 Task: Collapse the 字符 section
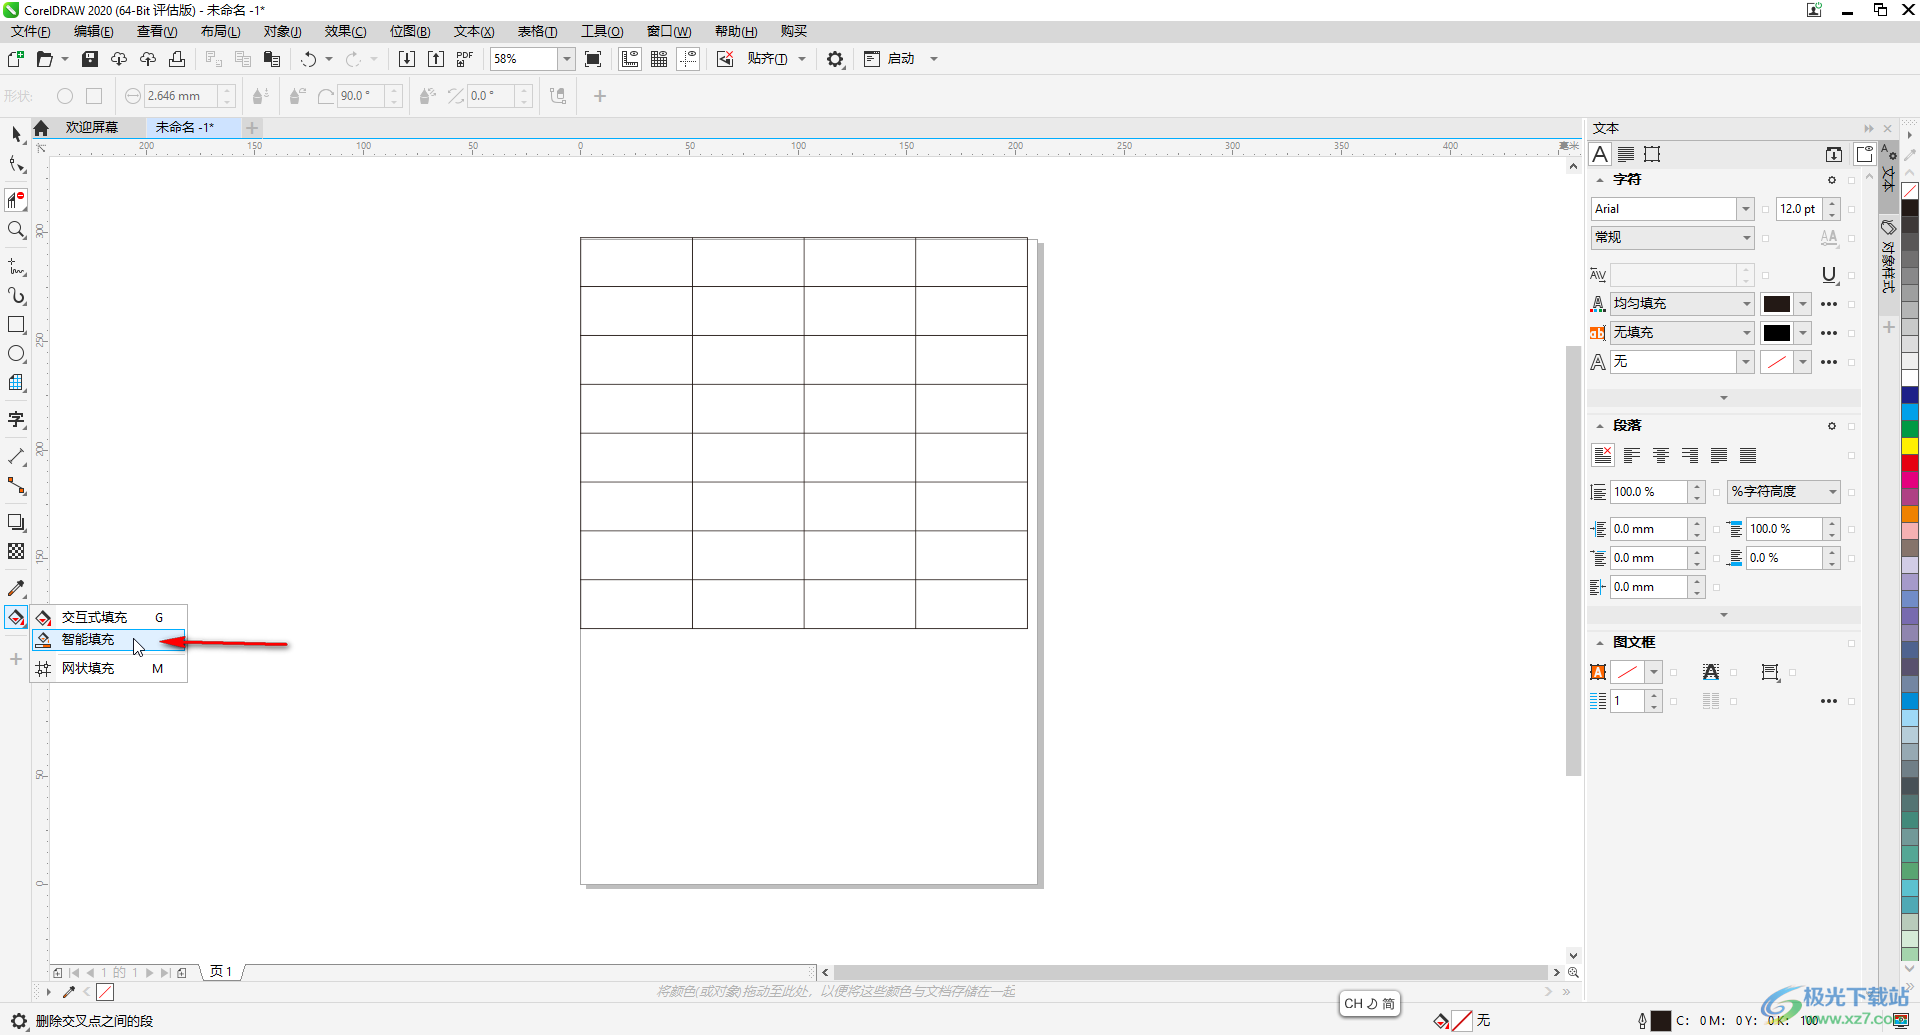(x=1599, y=180)
